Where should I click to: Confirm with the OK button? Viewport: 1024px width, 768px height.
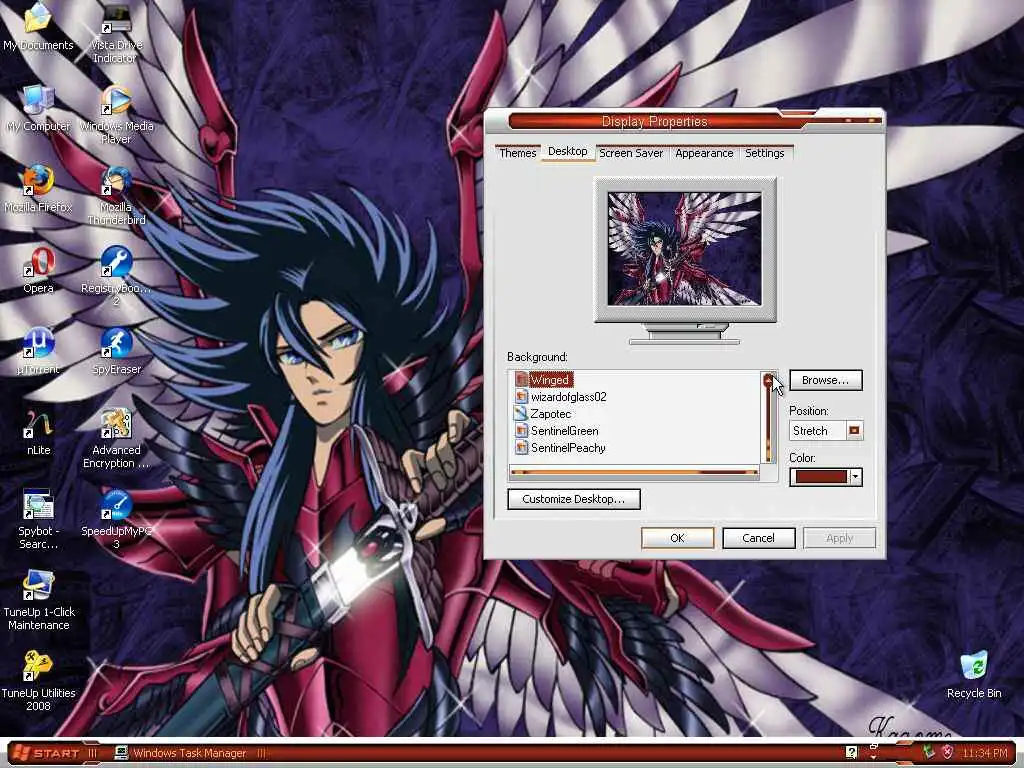(677, 538)
